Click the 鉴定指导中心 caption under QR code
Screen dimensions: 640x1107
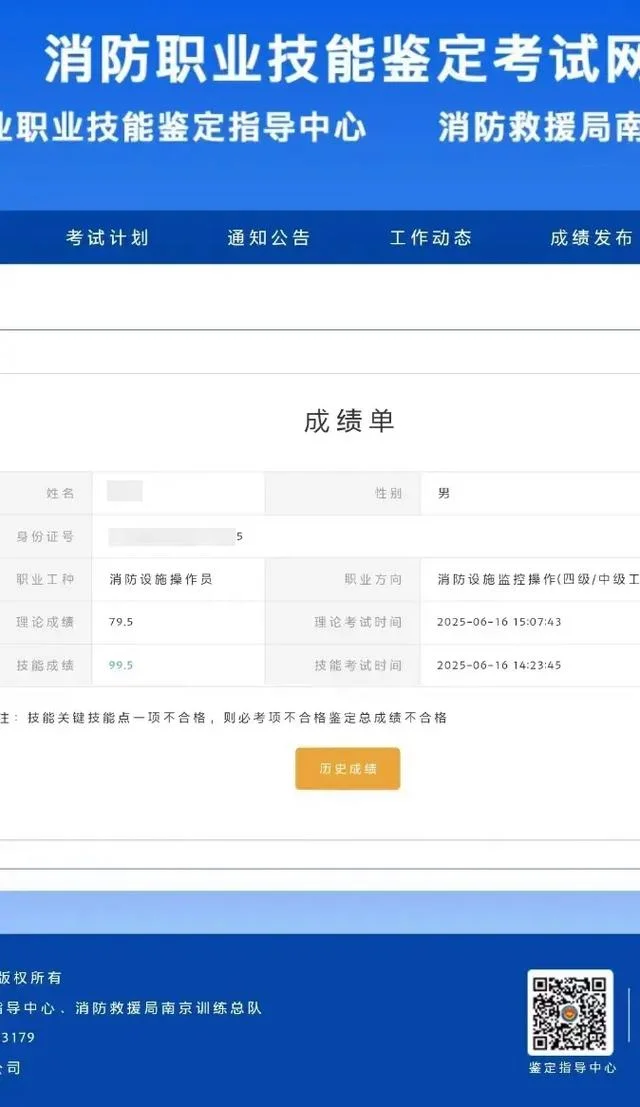pyautogui.click(x=572, y=1068)
